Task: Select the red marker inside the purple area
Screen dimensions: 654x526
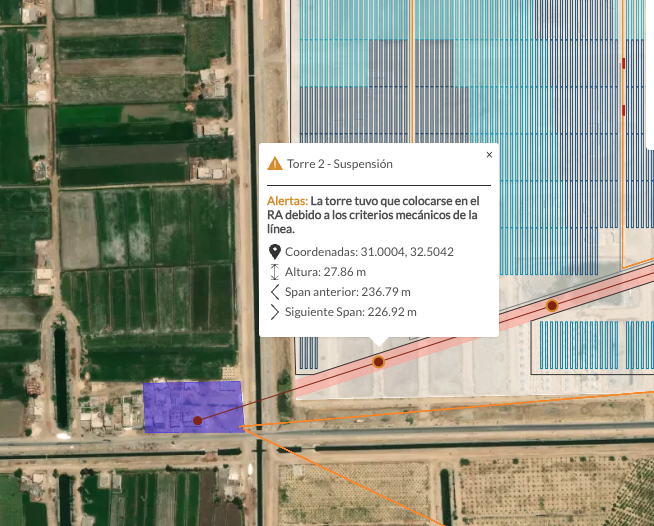Action: (x=198, y=421)
